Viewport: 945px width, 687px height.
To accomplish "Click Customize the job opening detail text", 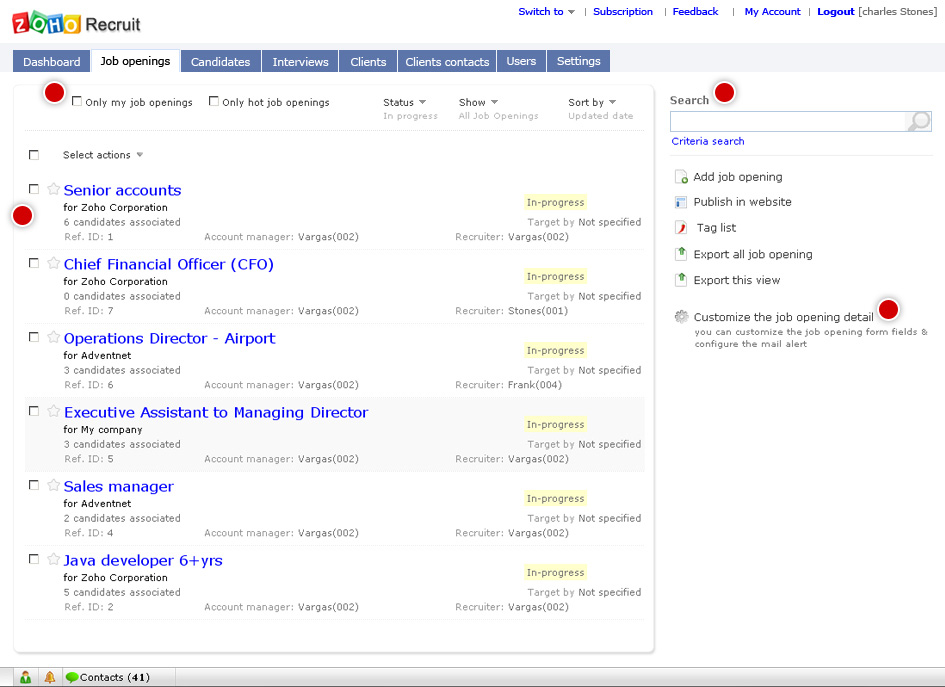I will click(x=783, y=317).
